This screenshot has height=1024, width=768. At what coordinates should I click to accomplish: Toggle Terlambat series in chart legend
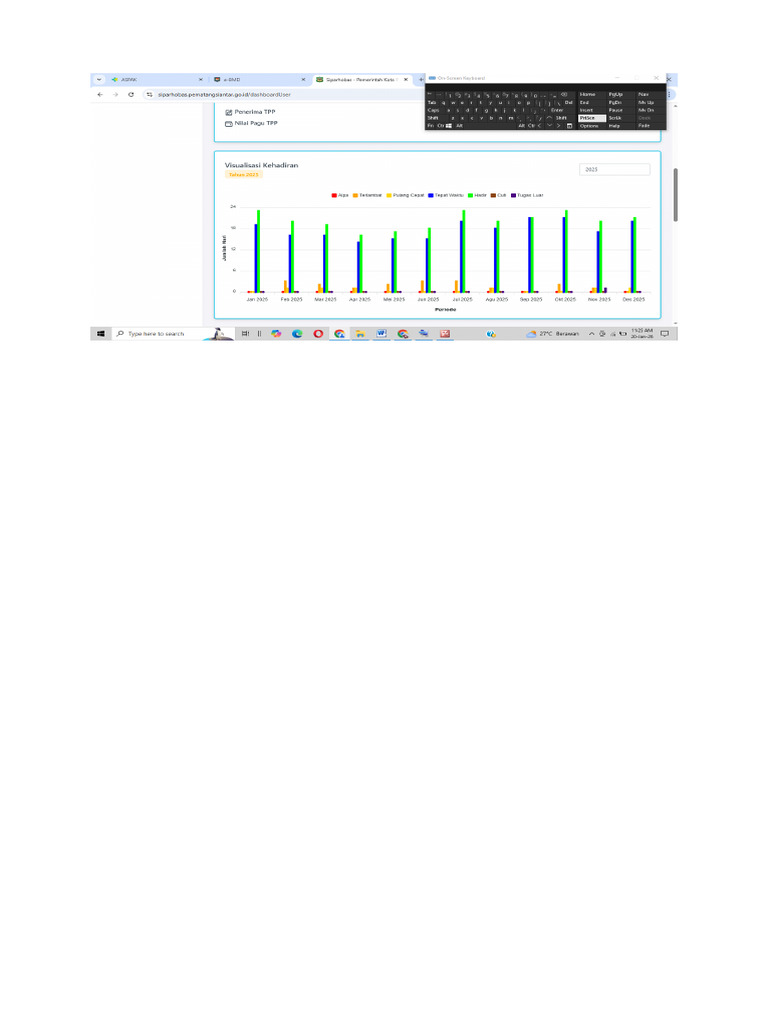point(367,195)
